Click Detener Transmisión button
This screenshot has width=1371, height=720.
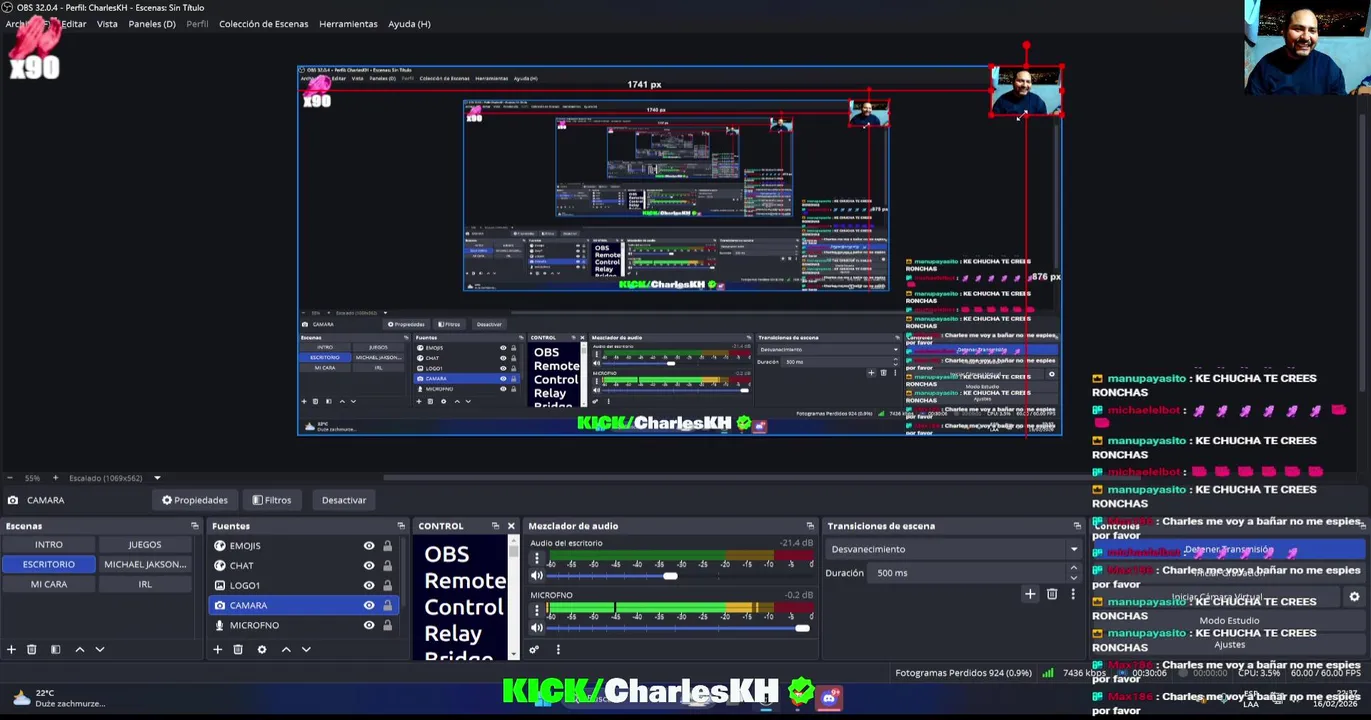[1229, 550]
